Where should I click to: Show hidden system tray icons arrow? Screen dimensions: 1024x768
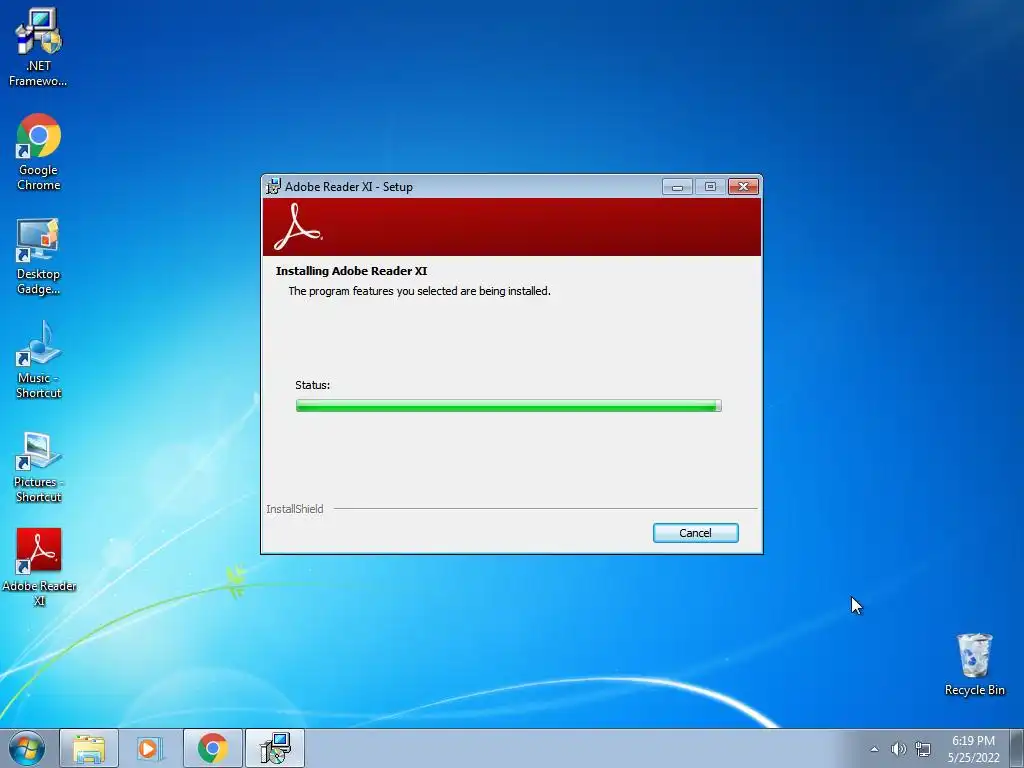click(x=874, y=749)
